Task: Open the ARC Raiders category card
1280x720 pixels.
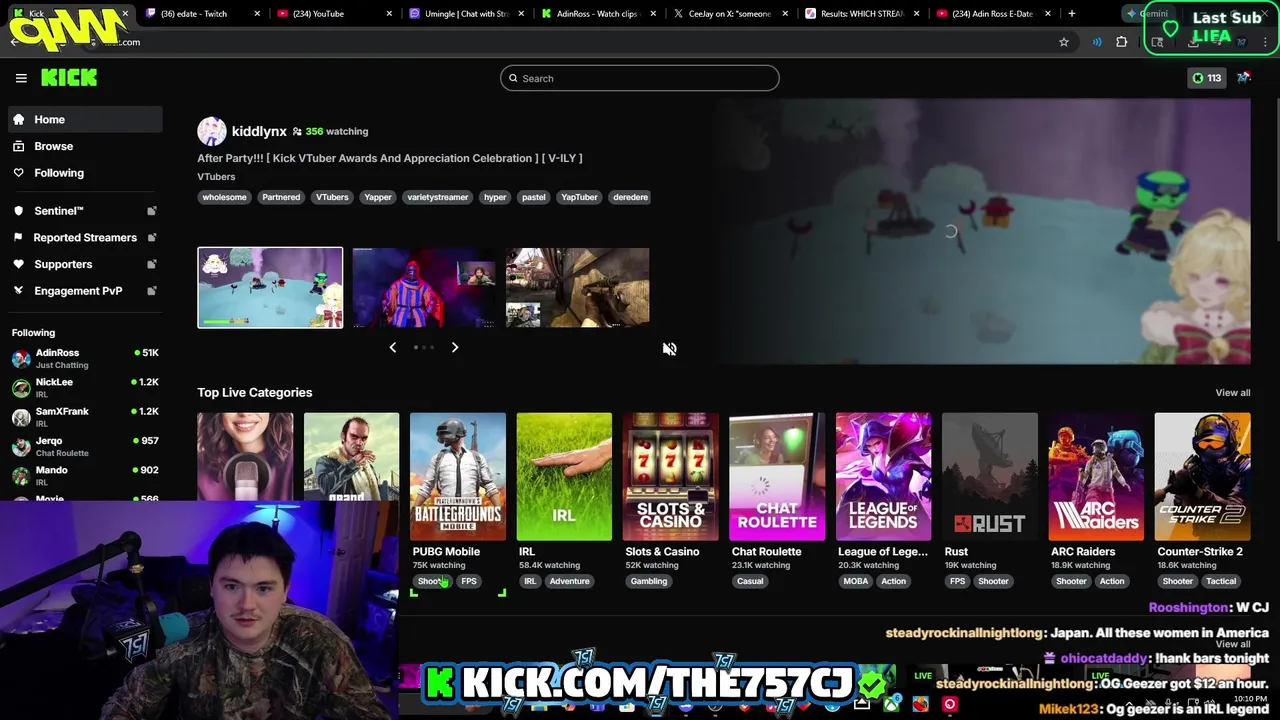Action: [1096, 477]
